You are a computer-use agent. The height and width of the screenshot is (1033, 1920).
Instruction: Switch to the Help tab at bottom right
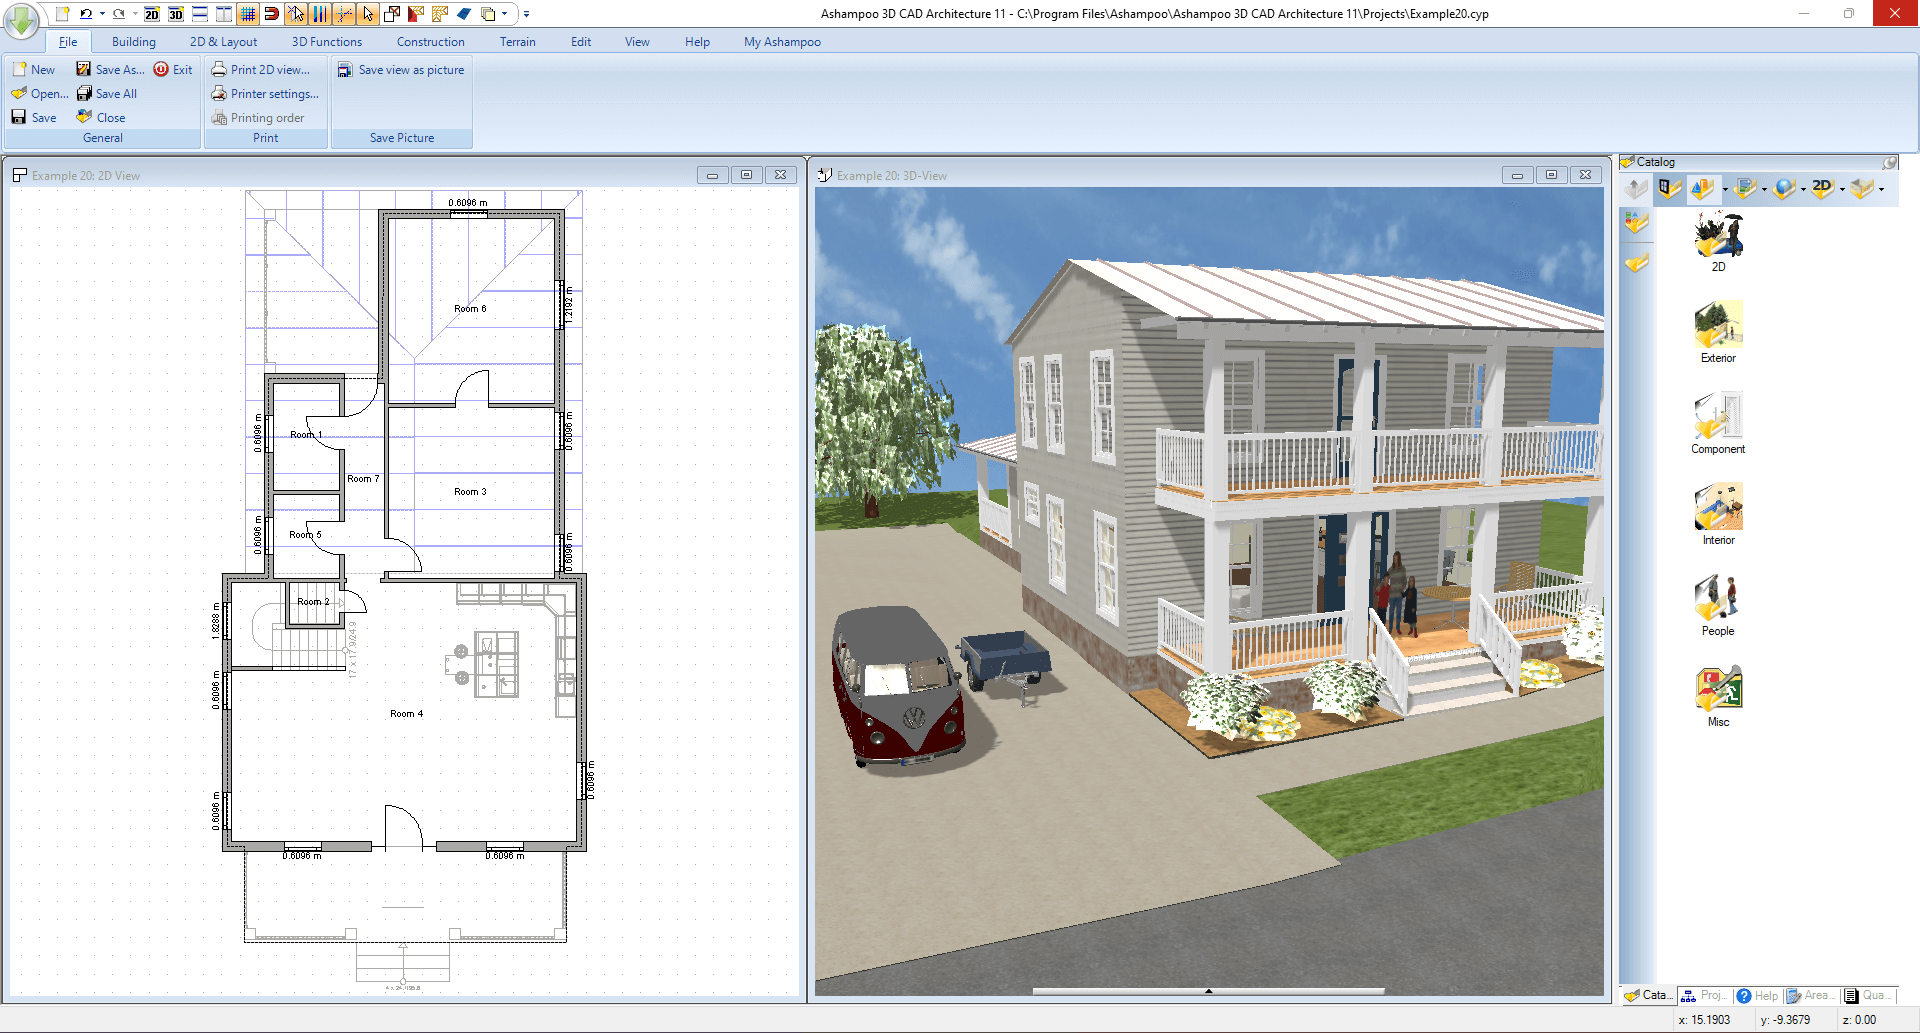click(x=1758, y=995)
